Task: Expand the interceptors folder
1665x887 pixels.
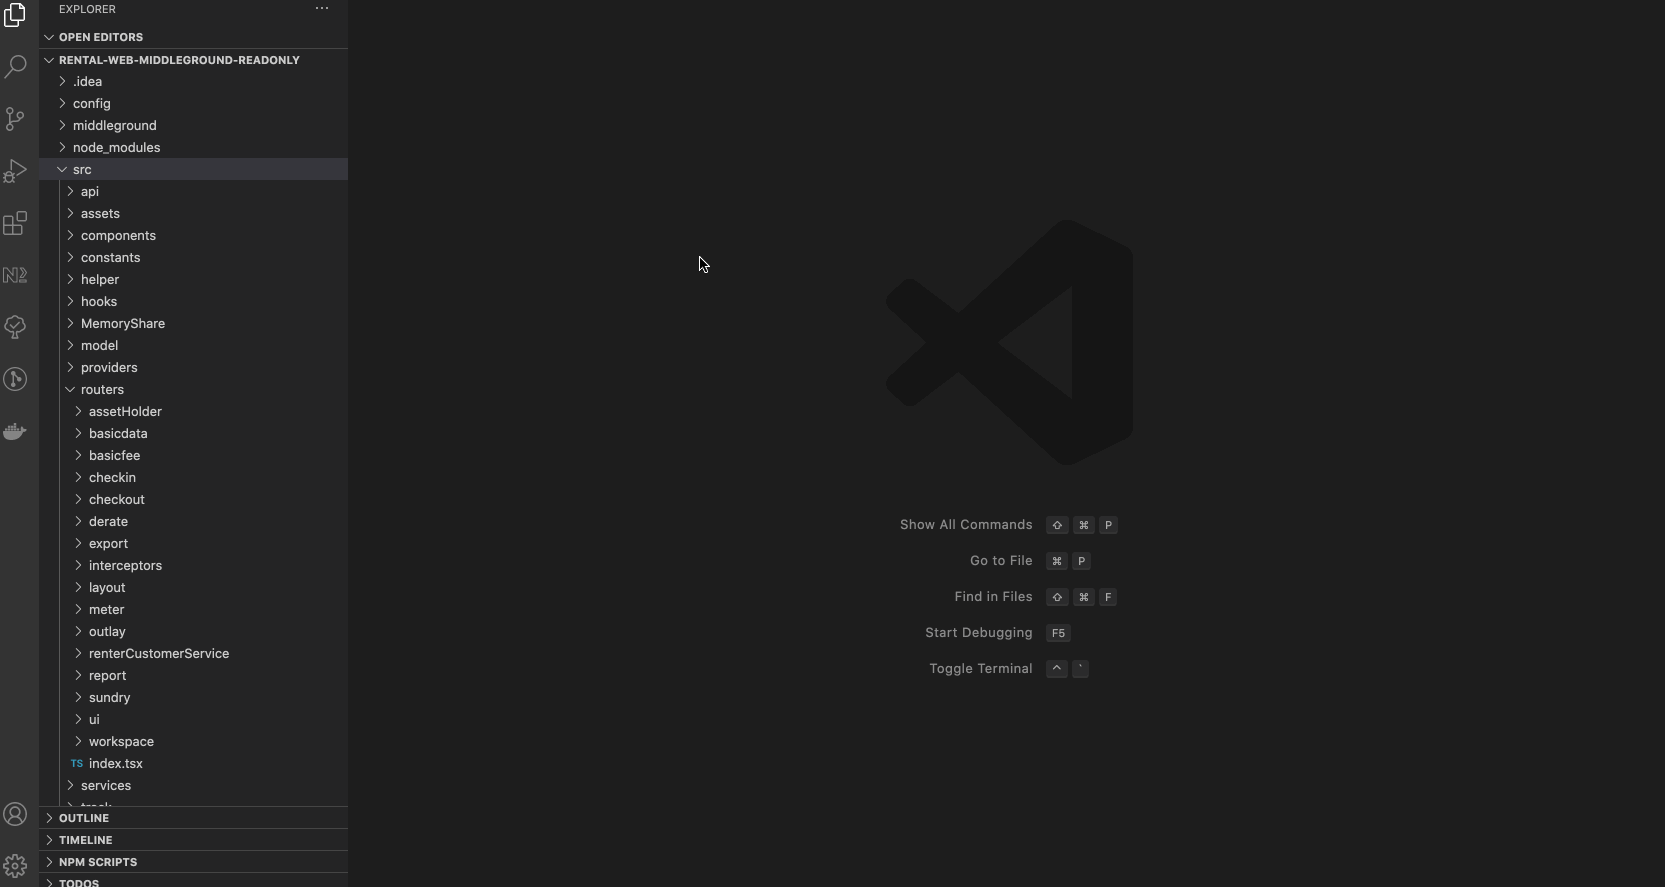Action: (x=193, y=566)
